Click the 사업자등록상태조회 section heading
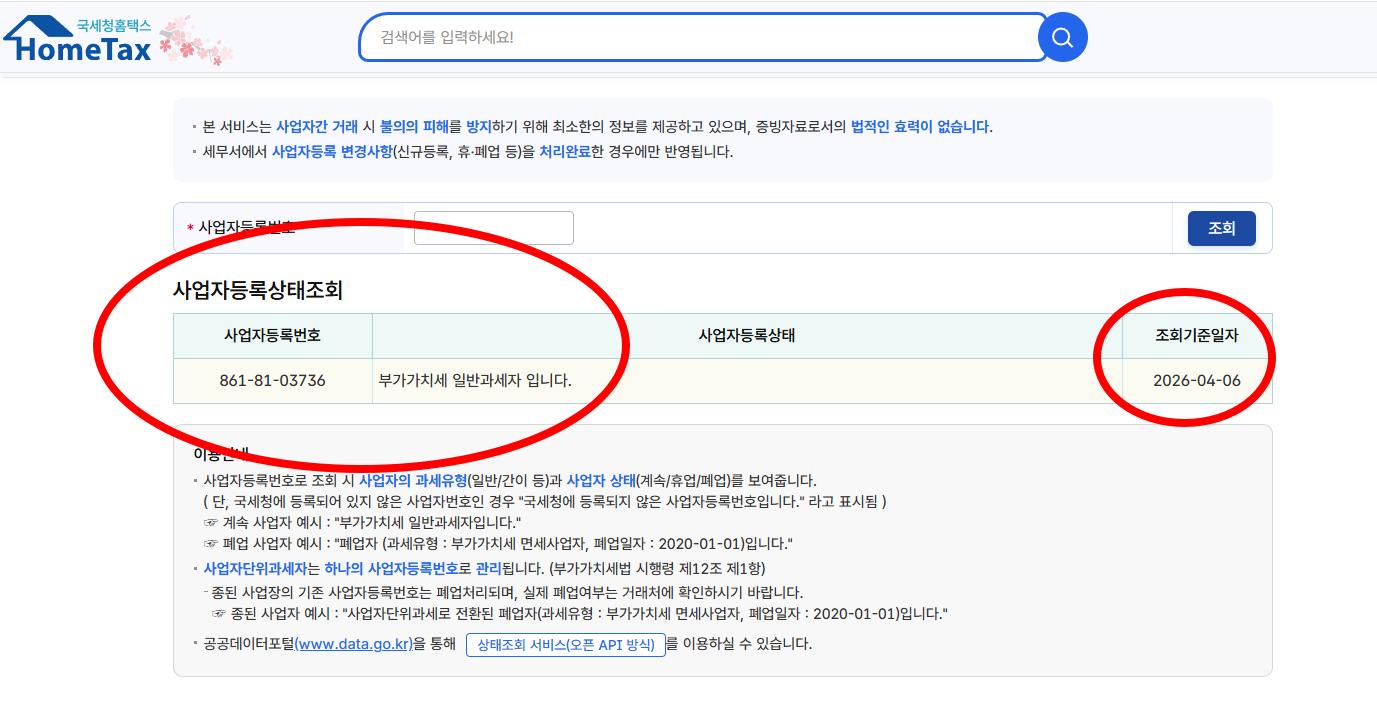This screenshot has width=1377, height=710. [258, 290]
